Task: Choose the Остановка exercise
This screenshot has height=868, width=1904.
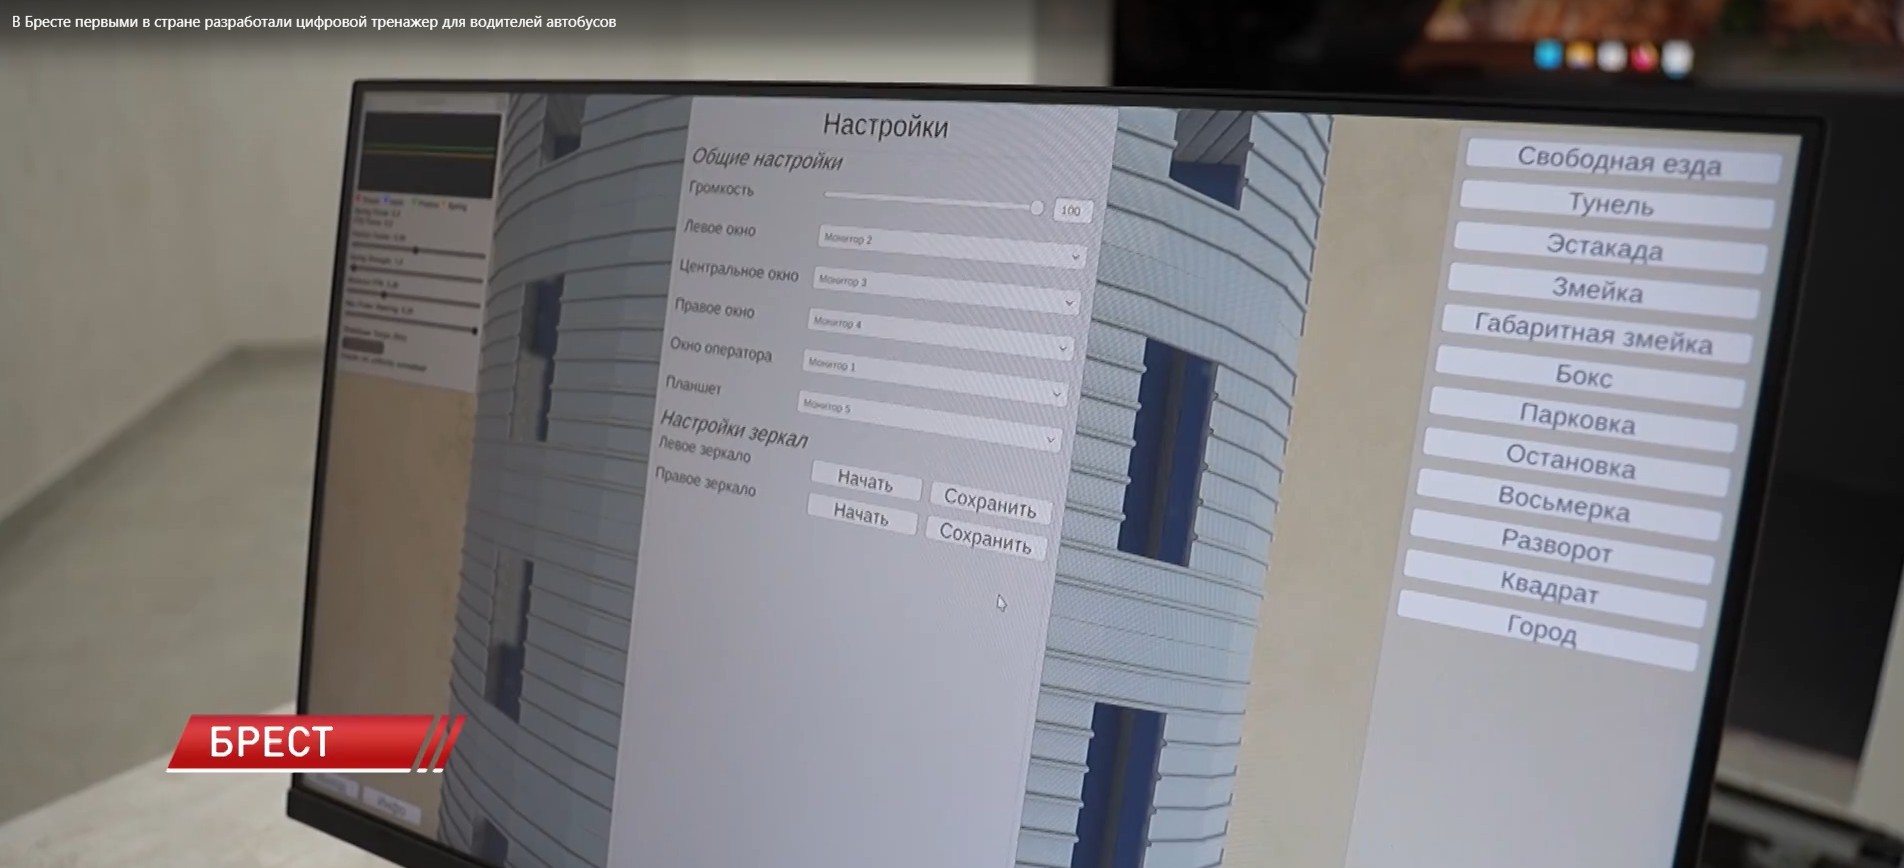Action: (1571, 462)
